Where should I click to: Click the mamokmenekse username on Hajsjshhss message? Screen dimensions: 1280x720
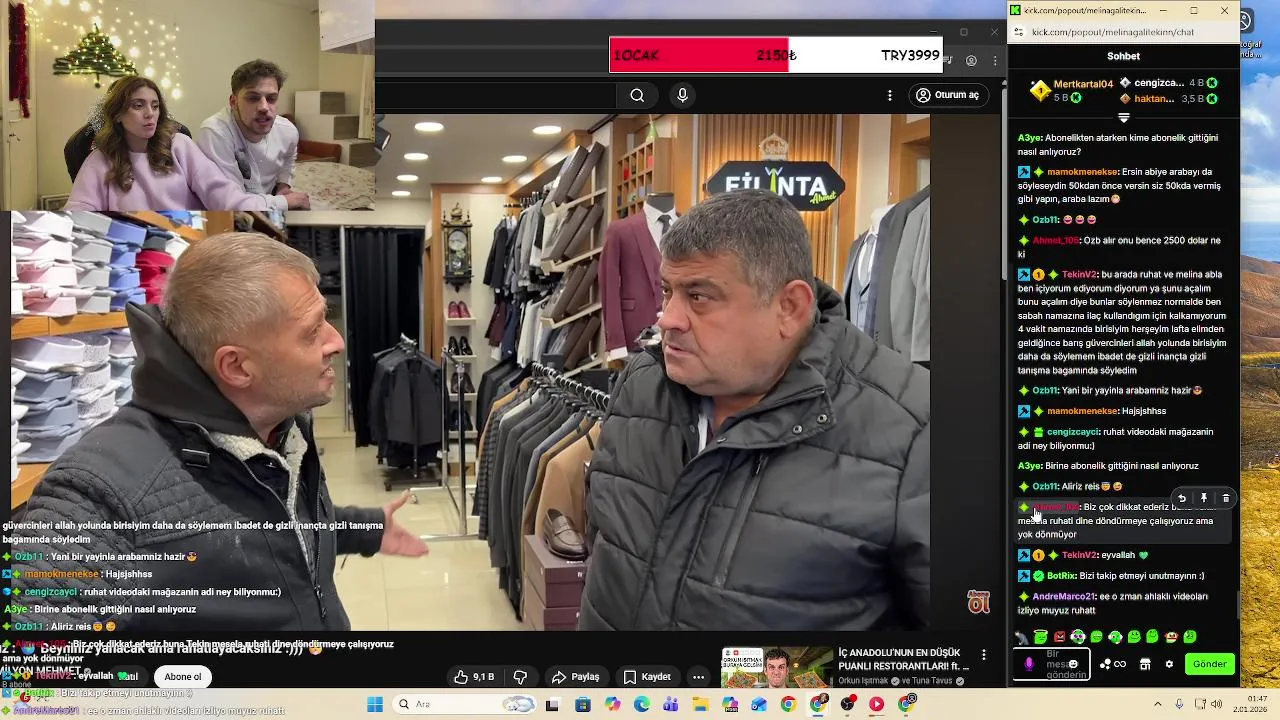(x=1082, y=411)
